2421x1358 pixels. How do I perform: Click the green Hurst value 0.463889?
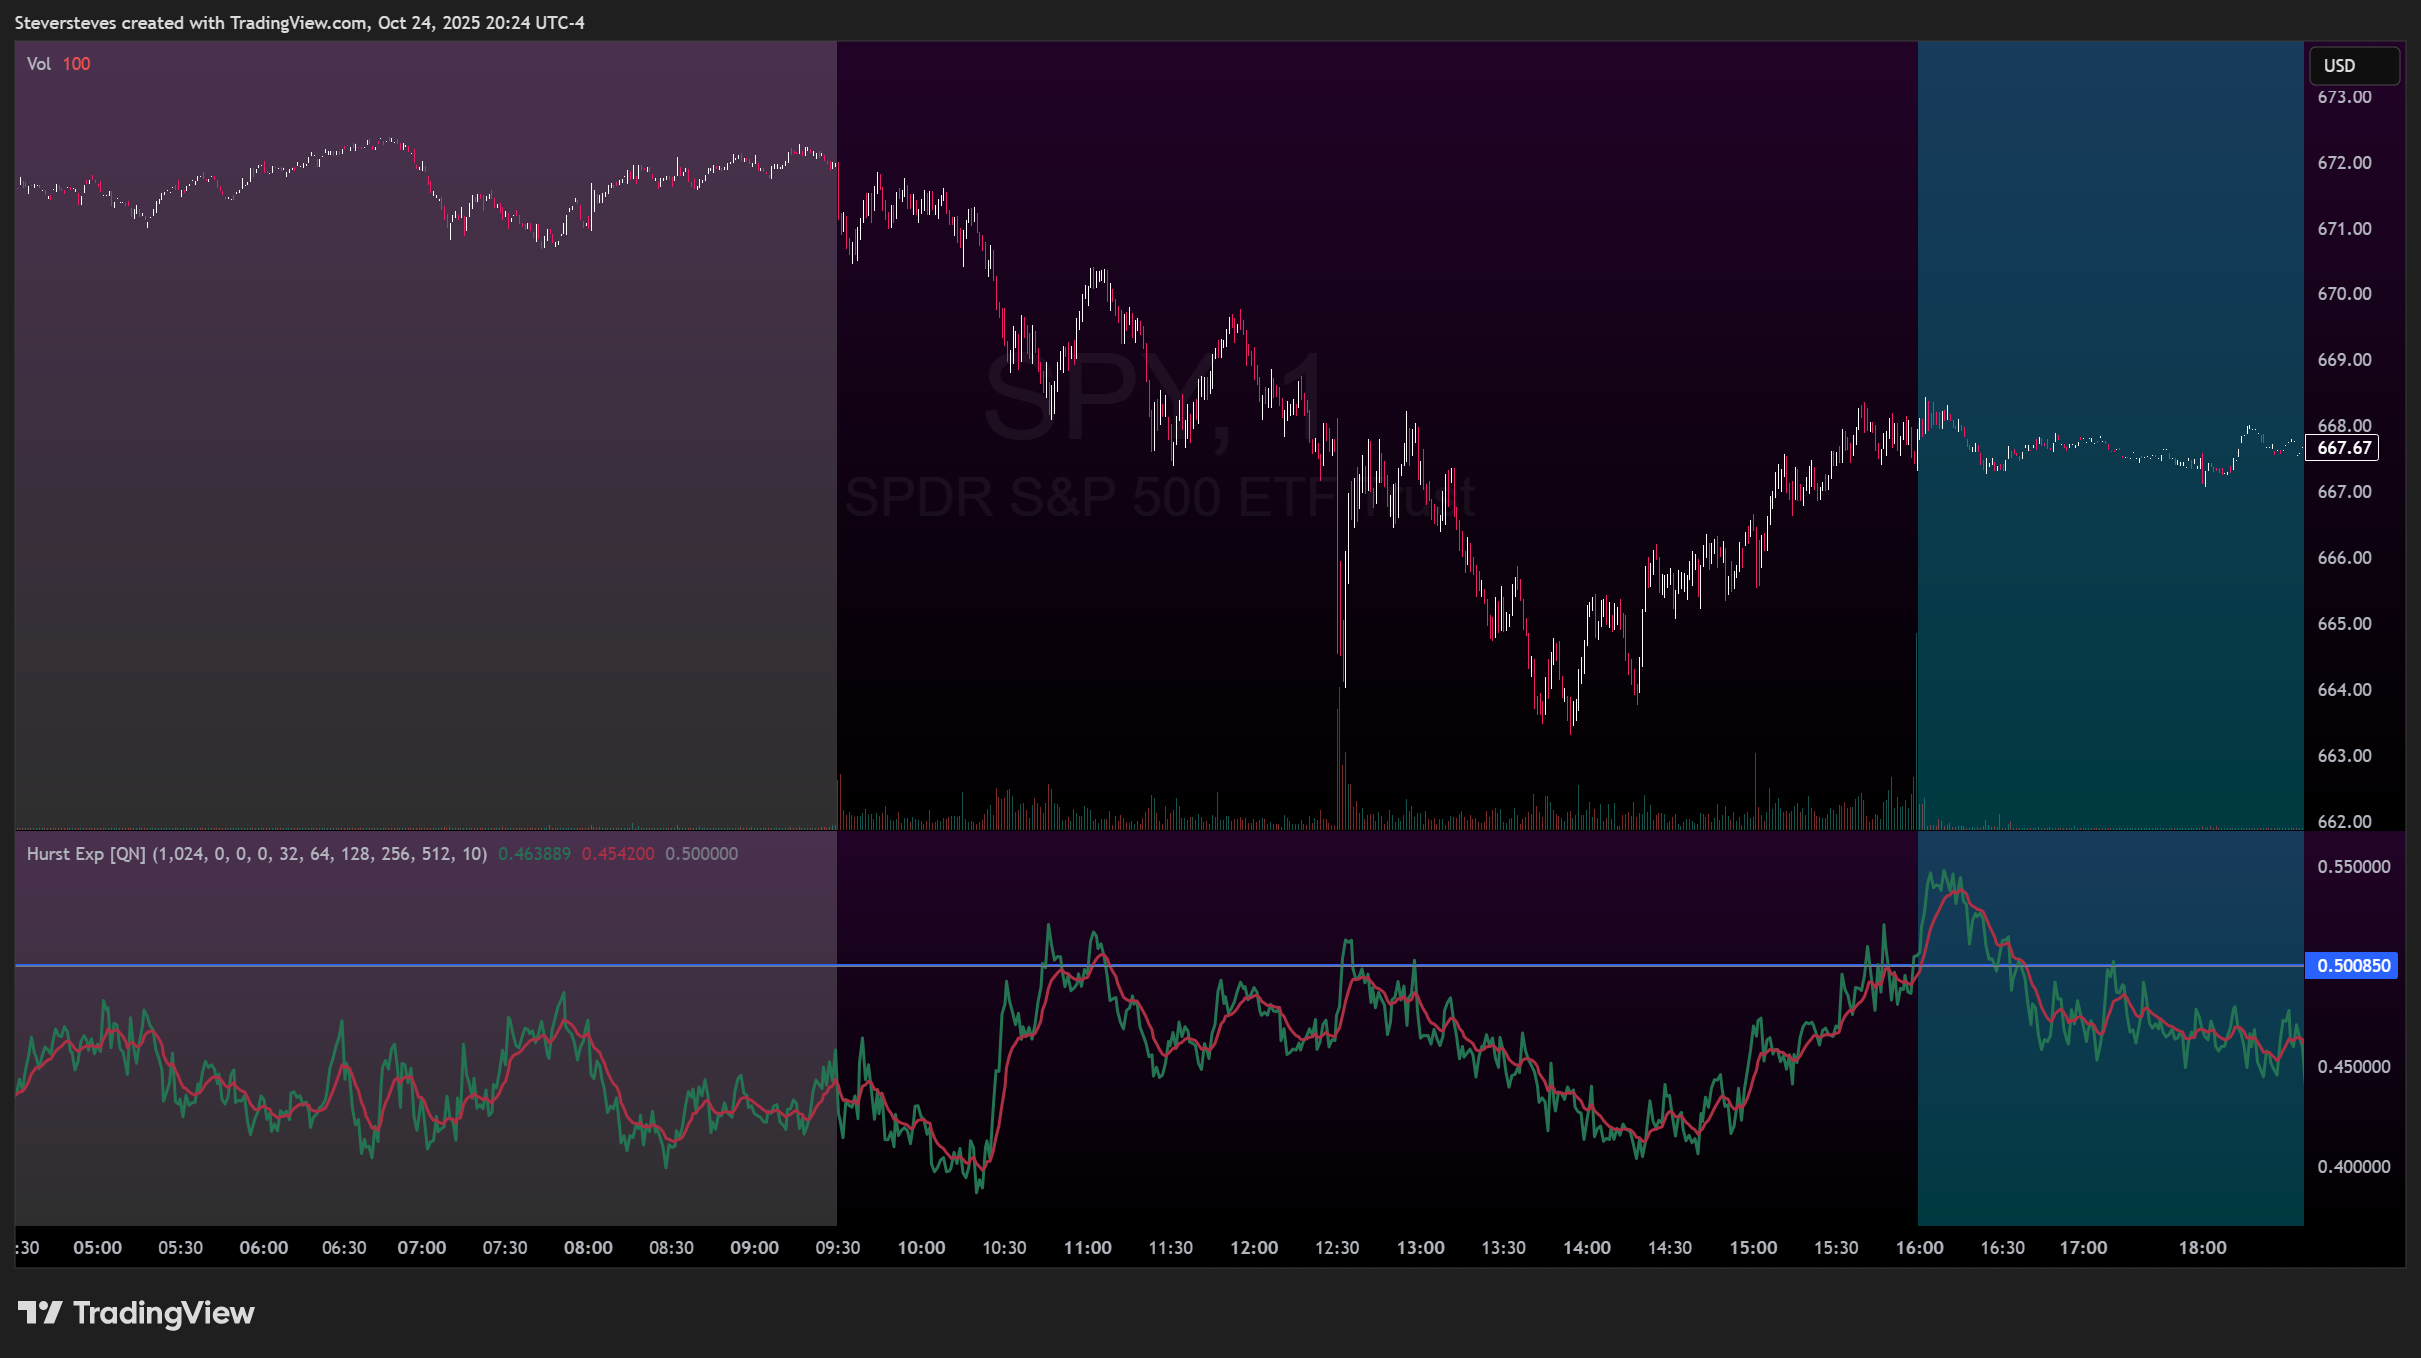tap(534, 854)
